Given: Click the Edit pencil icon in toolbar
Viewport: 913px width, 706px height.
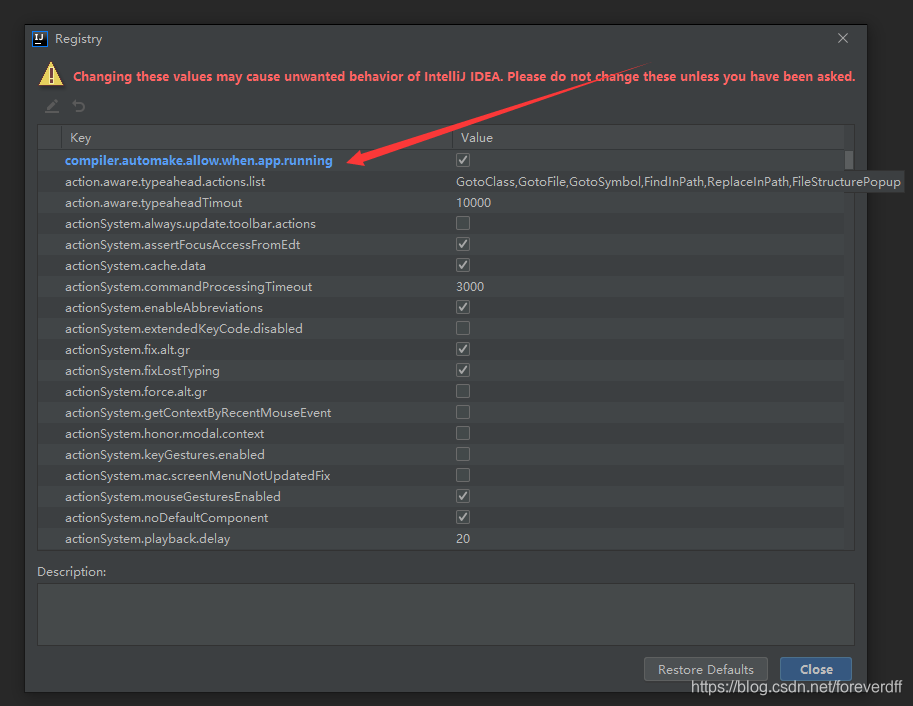Looking at the screenshot, I should [x=52, y=106].
